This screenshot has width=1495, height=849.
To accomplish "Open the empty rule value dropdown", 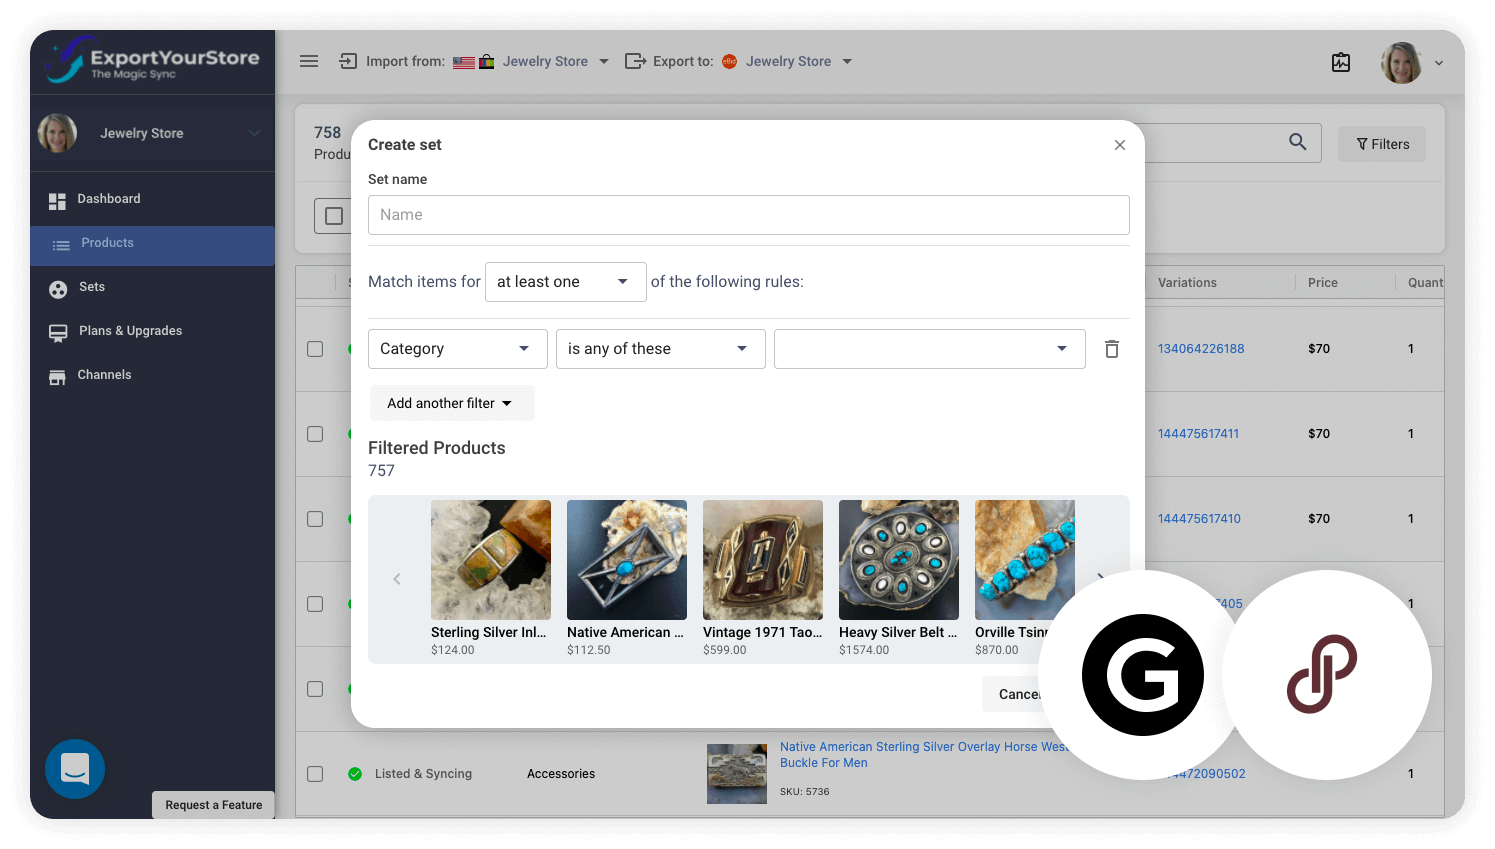I will pyautogui.click(x=930, y=349).
